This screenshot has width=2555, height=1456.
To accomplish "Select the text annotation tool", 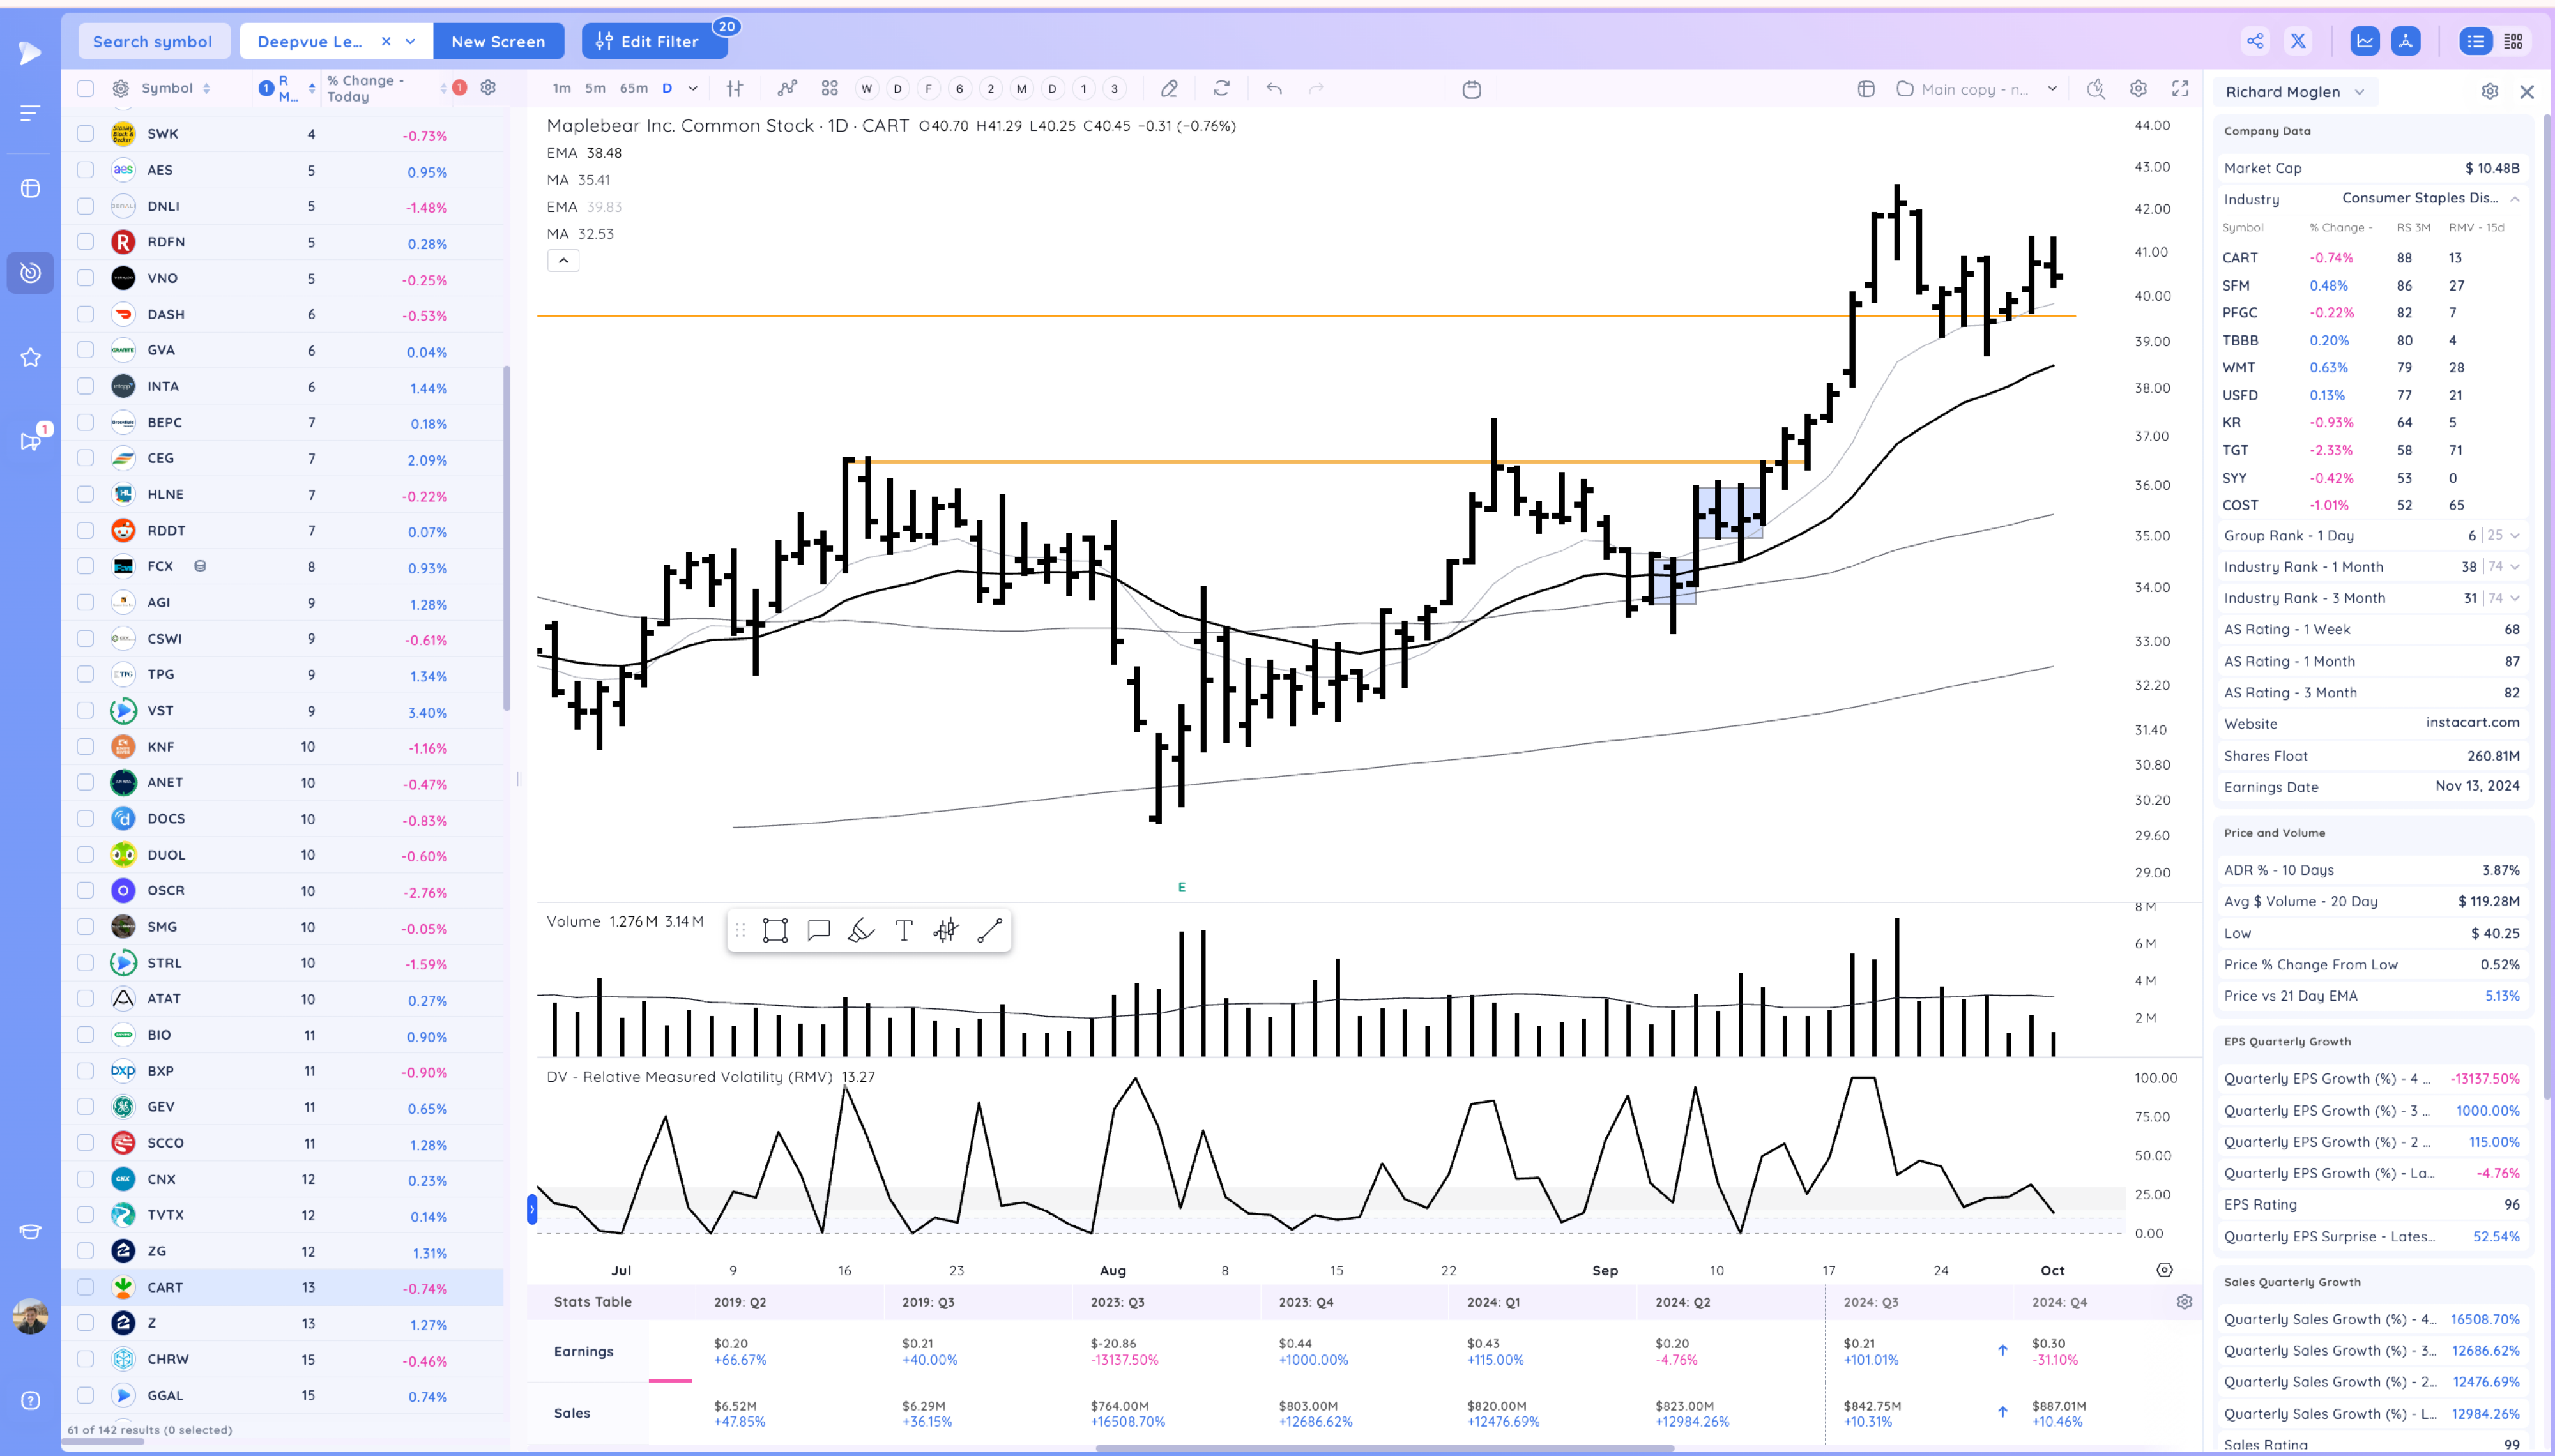I will pos(903,931).
